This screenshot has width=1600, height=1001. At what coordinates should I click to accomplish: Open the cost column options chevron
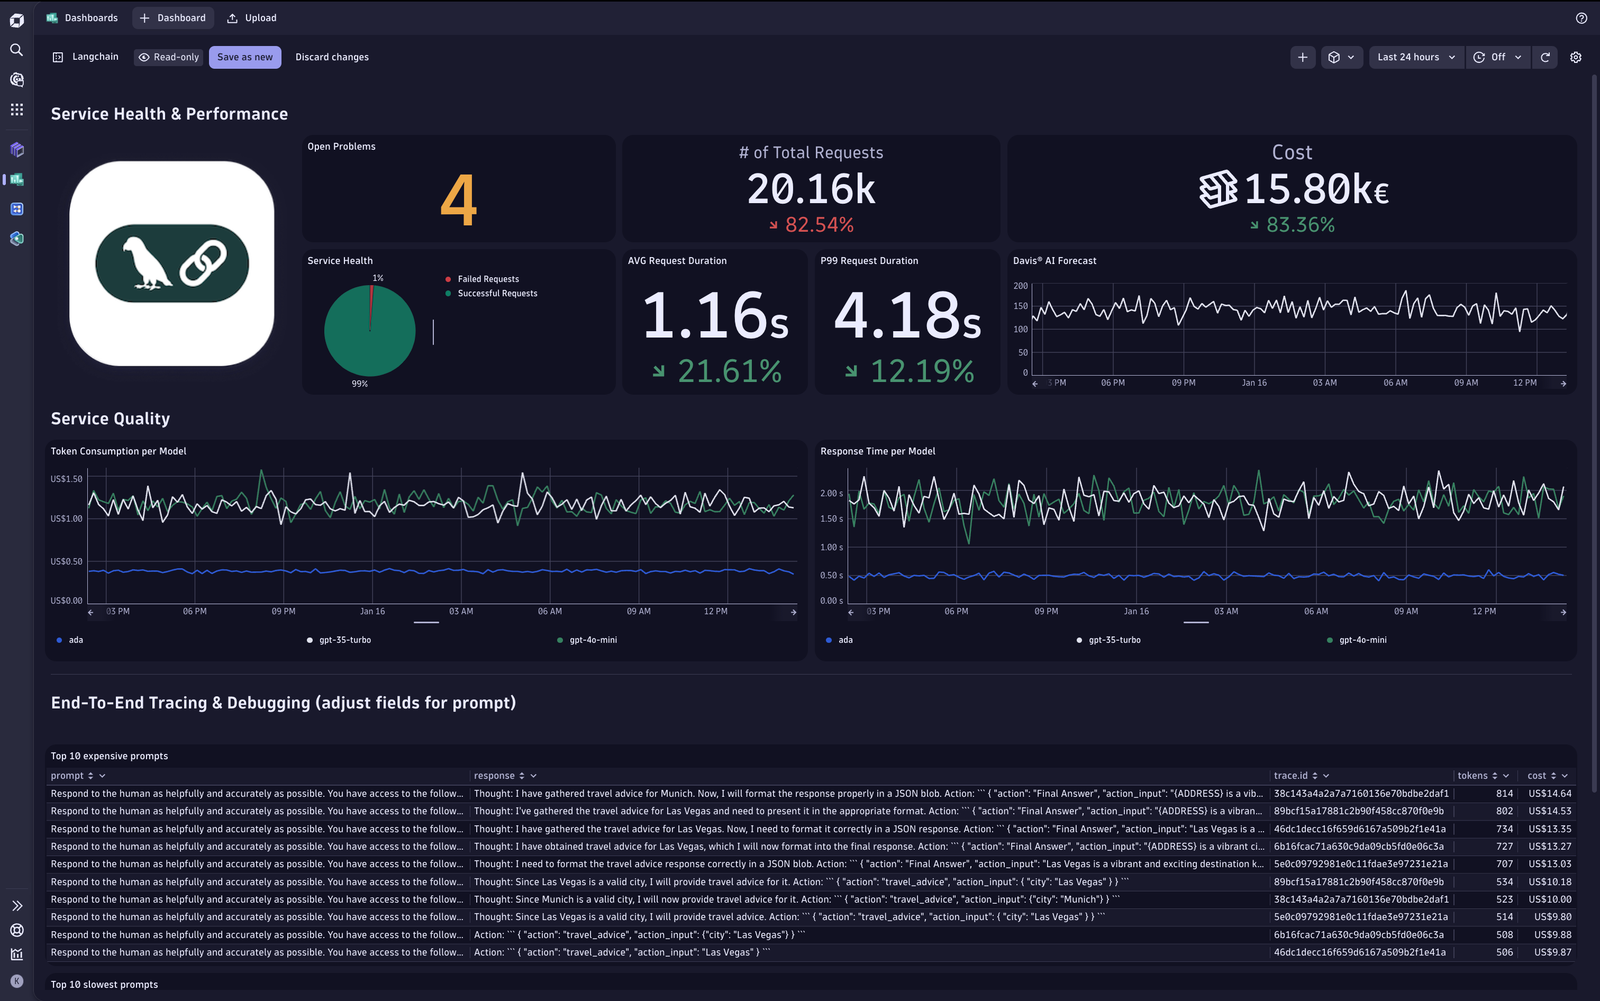1565,776
